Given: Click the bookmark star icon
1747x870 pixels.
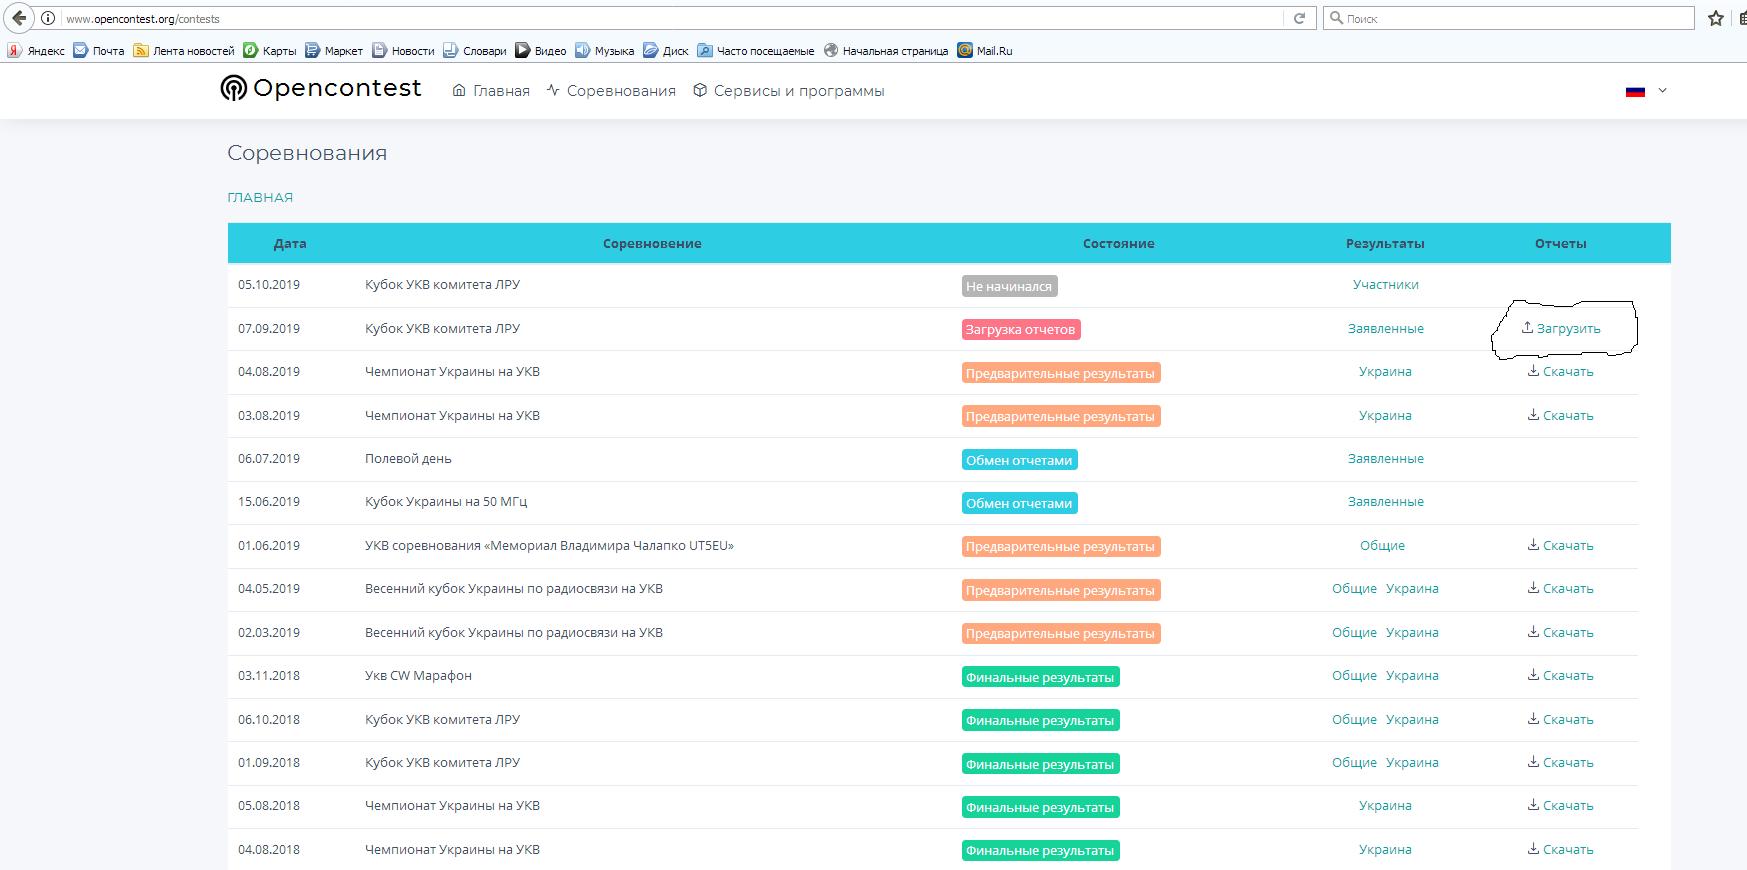Looking at the screenshot, I should [x=1716, y=18].
